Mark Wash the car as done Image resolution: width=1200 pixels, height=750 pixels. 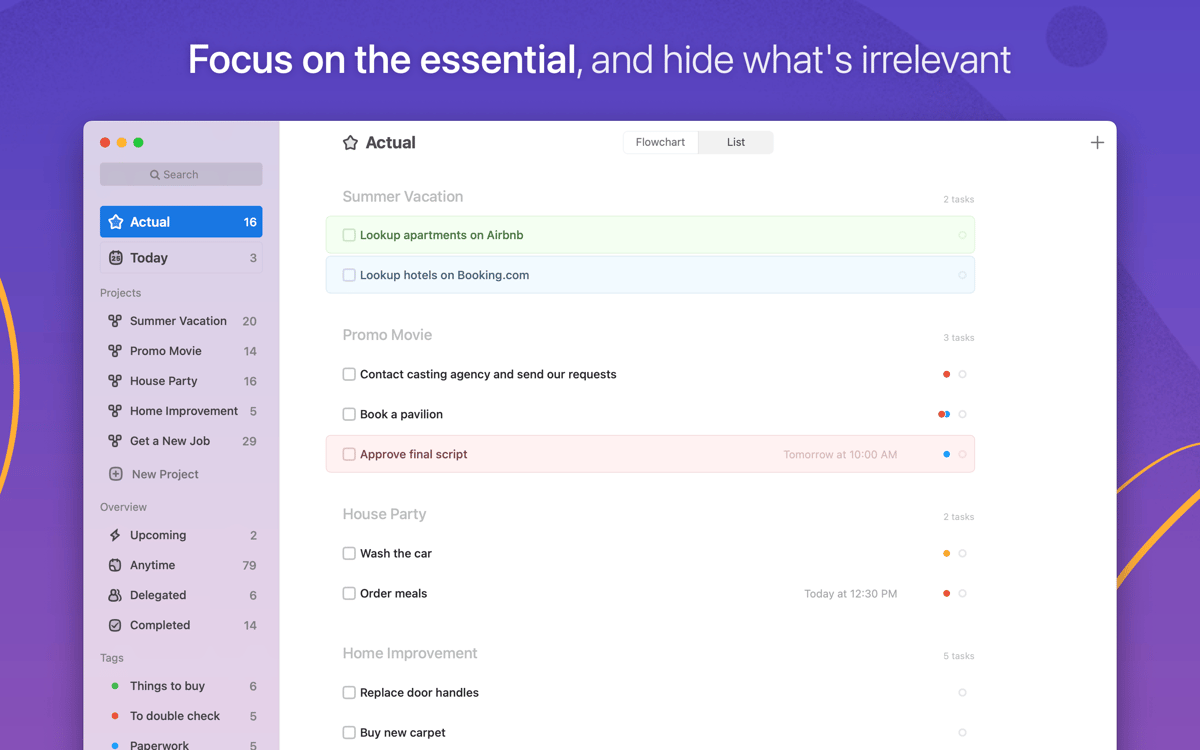click(x=349, y=553)
